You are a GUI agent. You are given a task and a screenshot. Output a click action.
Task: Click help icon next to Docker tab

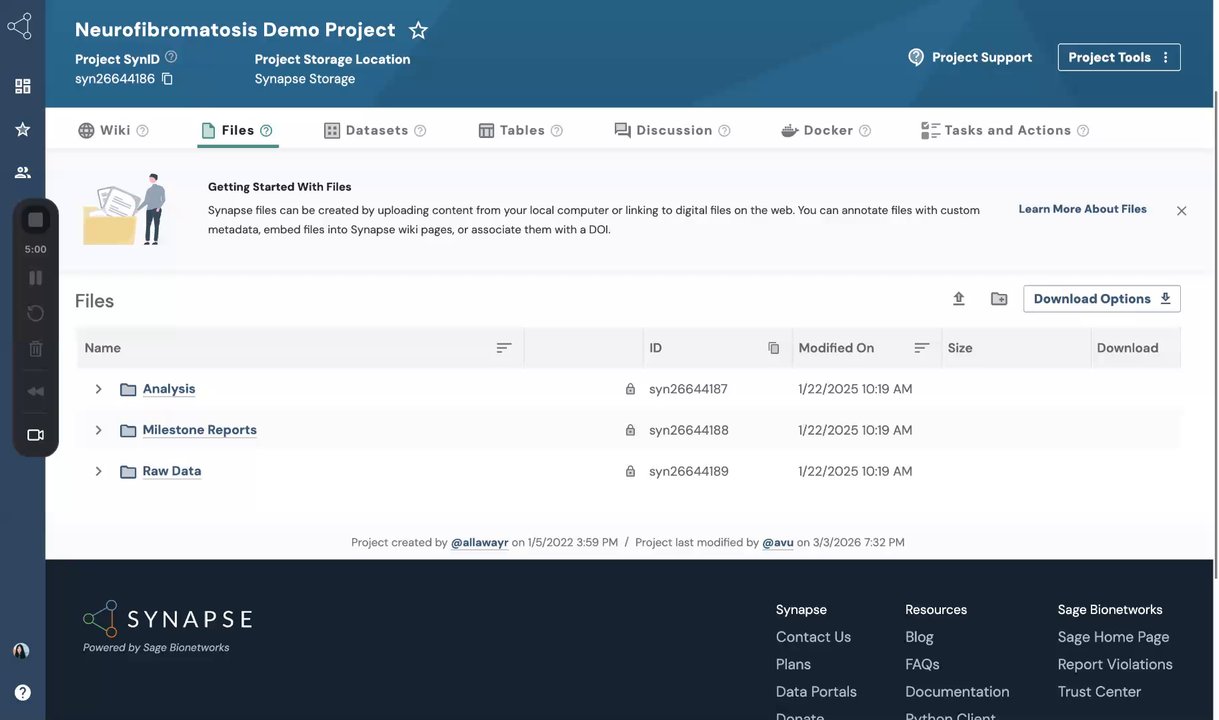(x=865, y=131)
